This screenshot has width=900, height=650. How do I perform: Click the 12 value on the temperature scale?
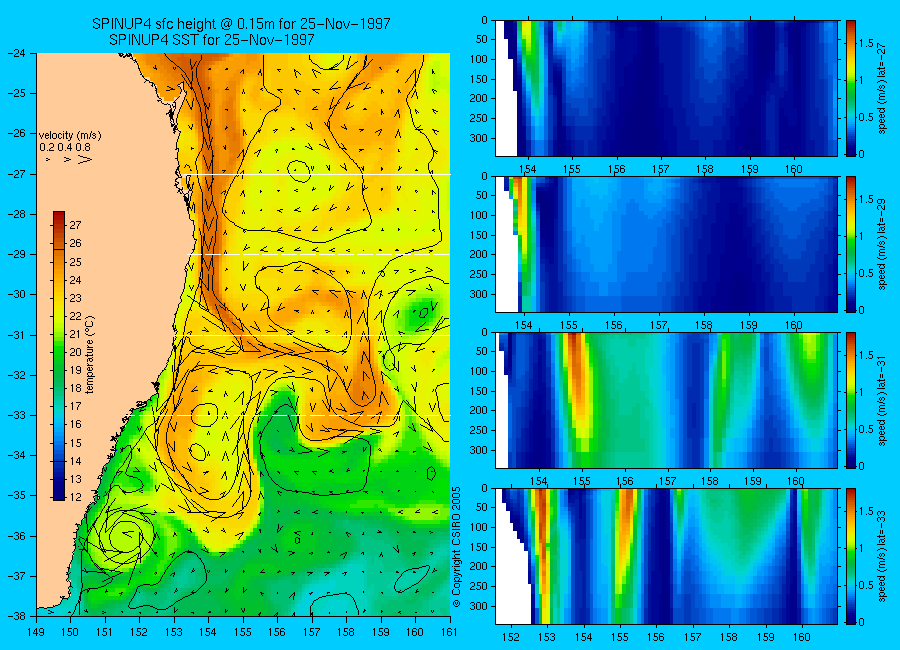click(x=75, y=497)
